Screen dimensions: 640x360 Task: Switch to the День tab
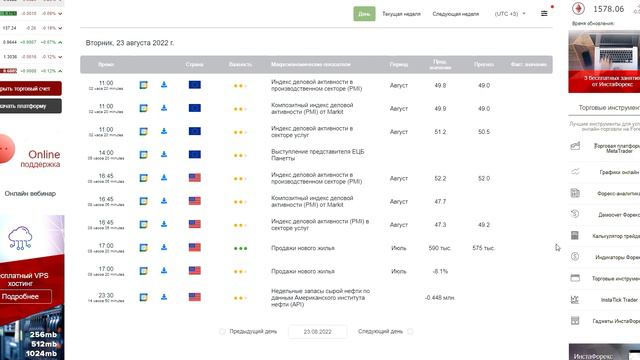tap(364, 14)
